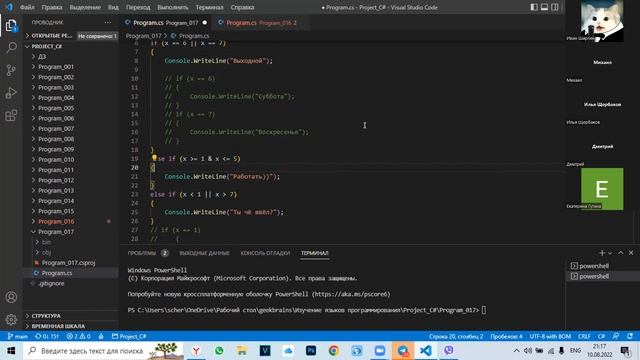Screen dimensions: 640x360
Task: Click the line and column indicator
Action: 456,336
